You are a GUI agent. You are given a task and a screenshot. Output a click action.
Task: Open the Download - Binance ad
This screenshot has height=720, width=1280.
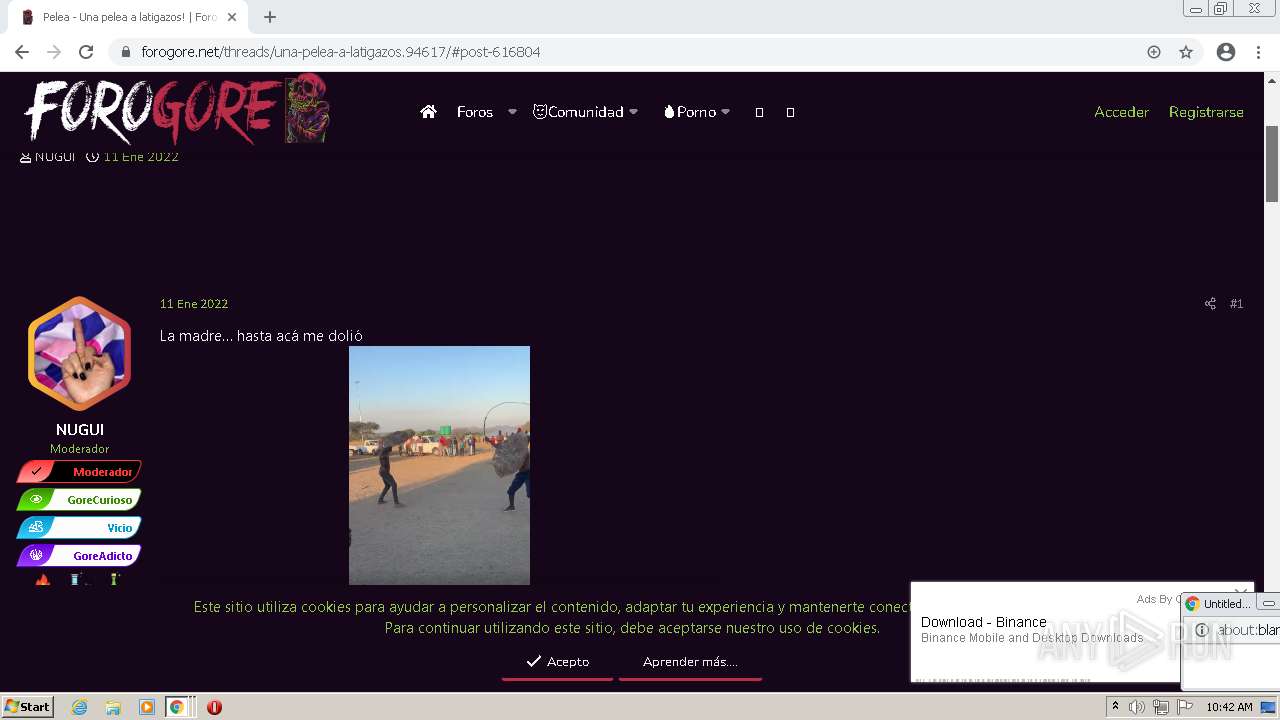coord(984,622)
